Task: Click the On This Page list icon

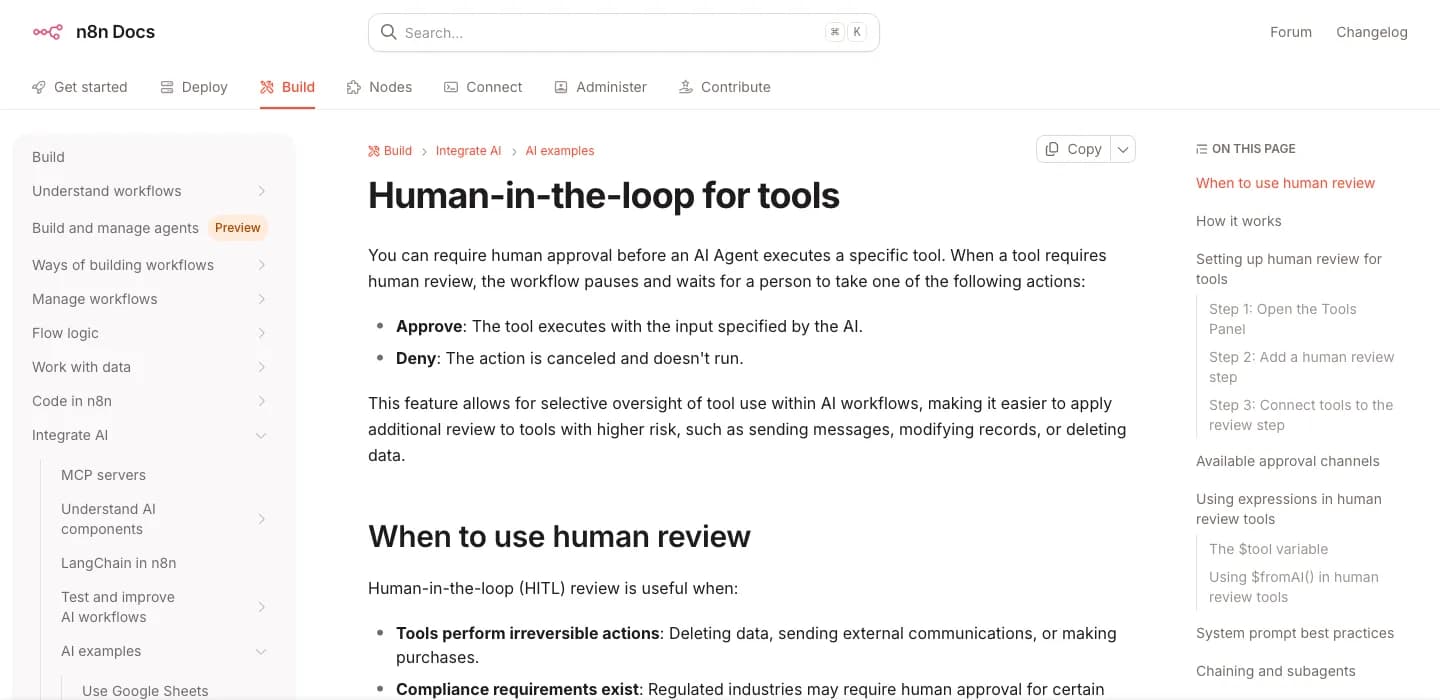Action: coord(1201,149)
